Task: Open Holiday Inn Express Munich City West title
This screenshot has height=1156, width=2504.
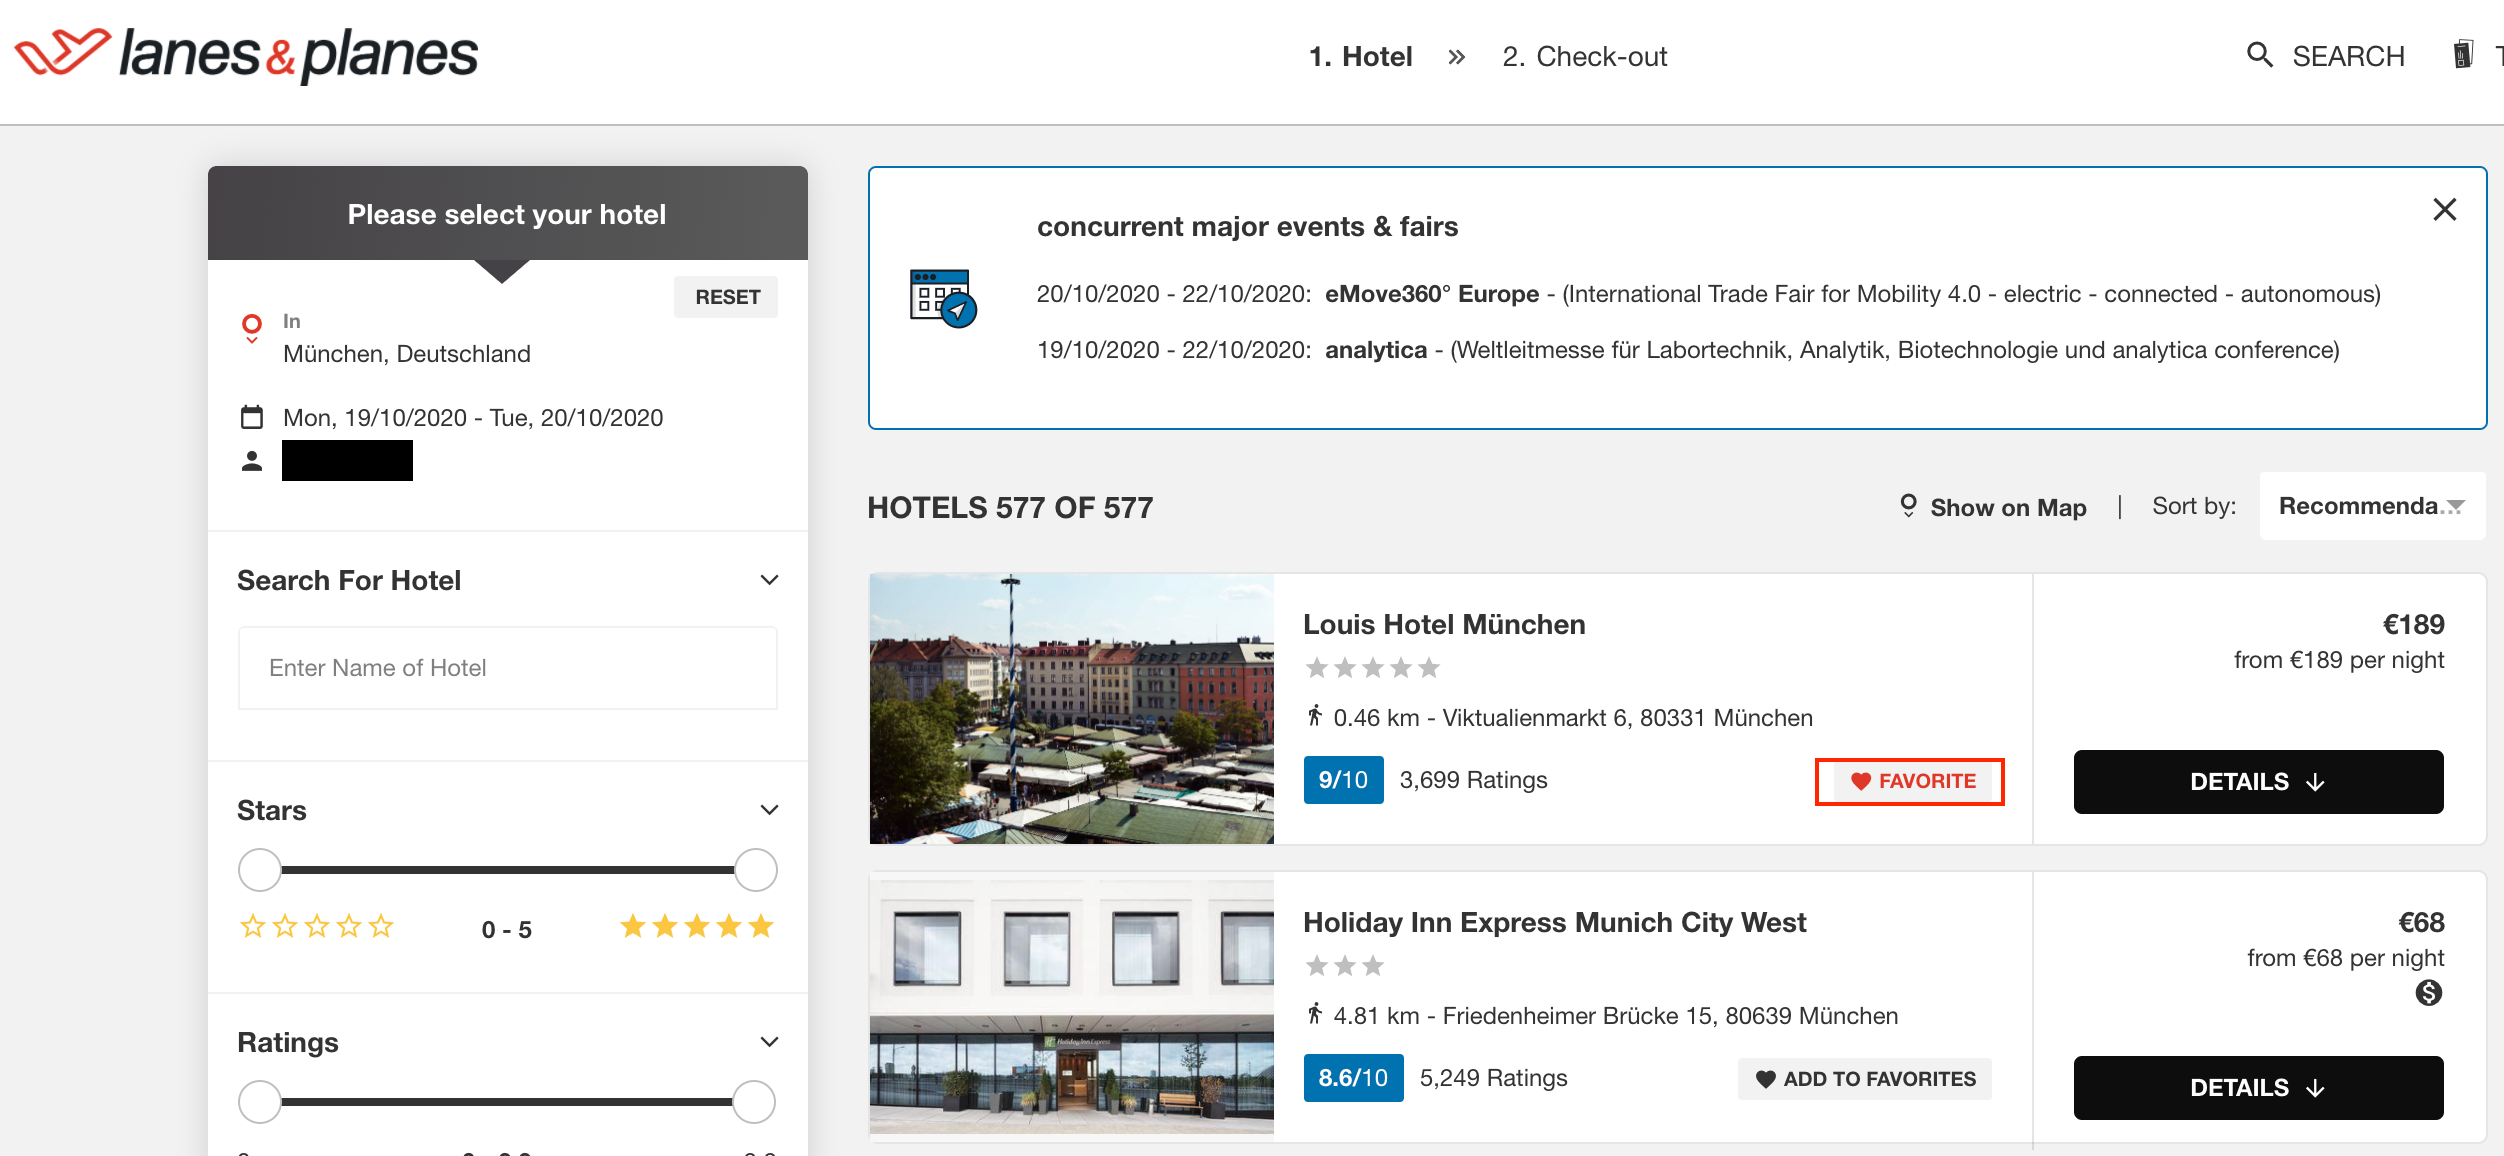Action: pos(1555,922)
